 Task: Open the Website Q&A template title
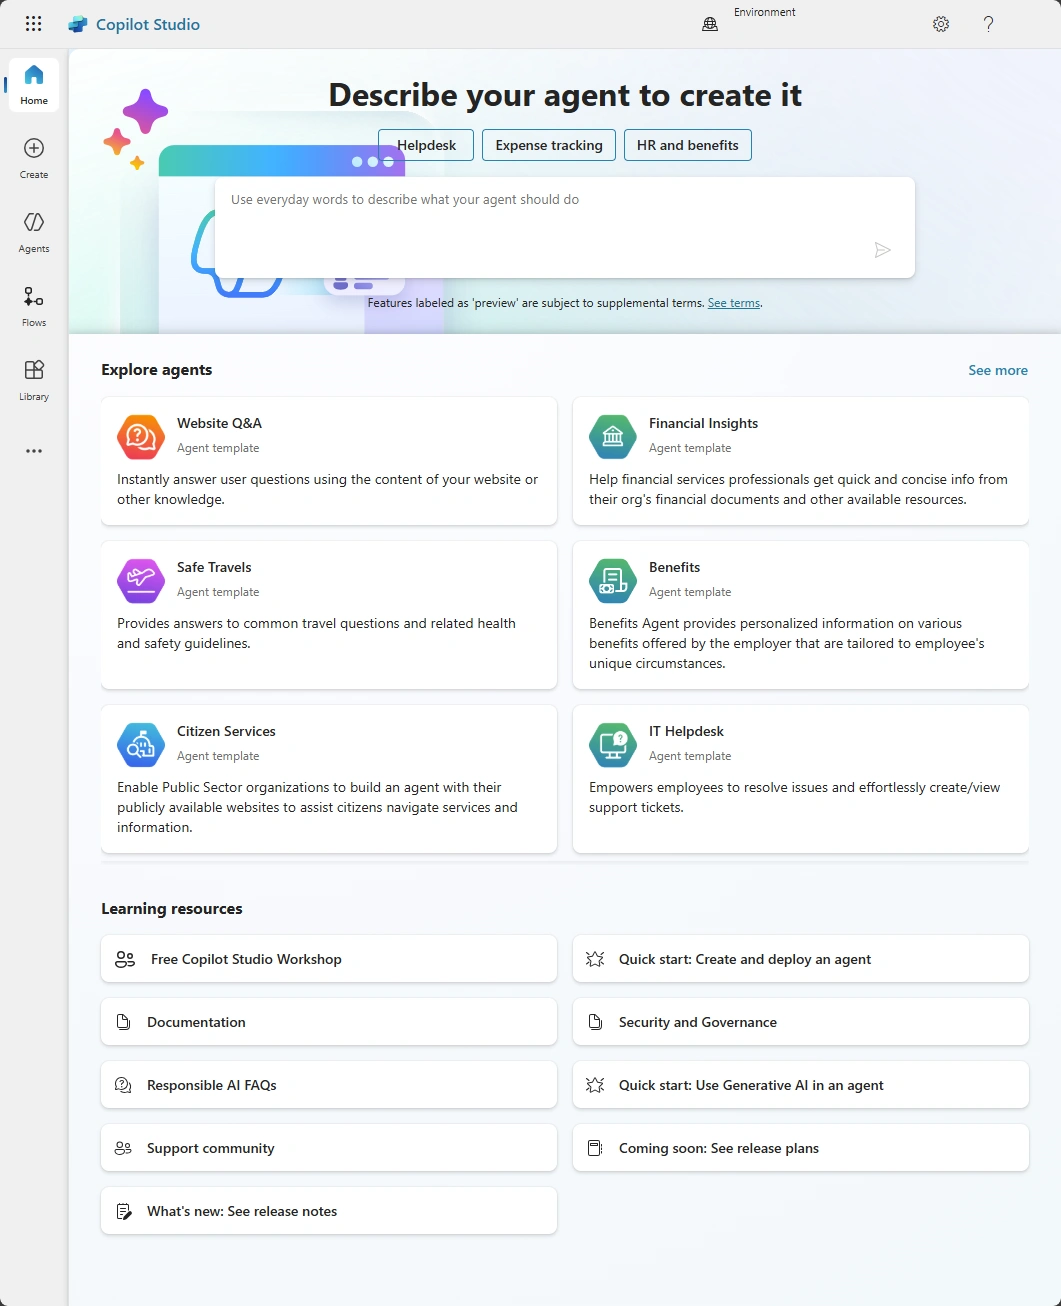tap(219, 423)
